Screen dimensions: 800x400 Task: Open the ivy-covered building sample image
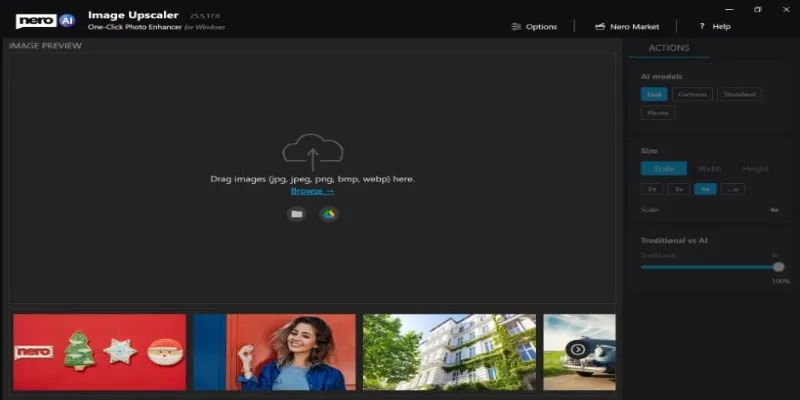pyautogui.click(x=449, y=352)
